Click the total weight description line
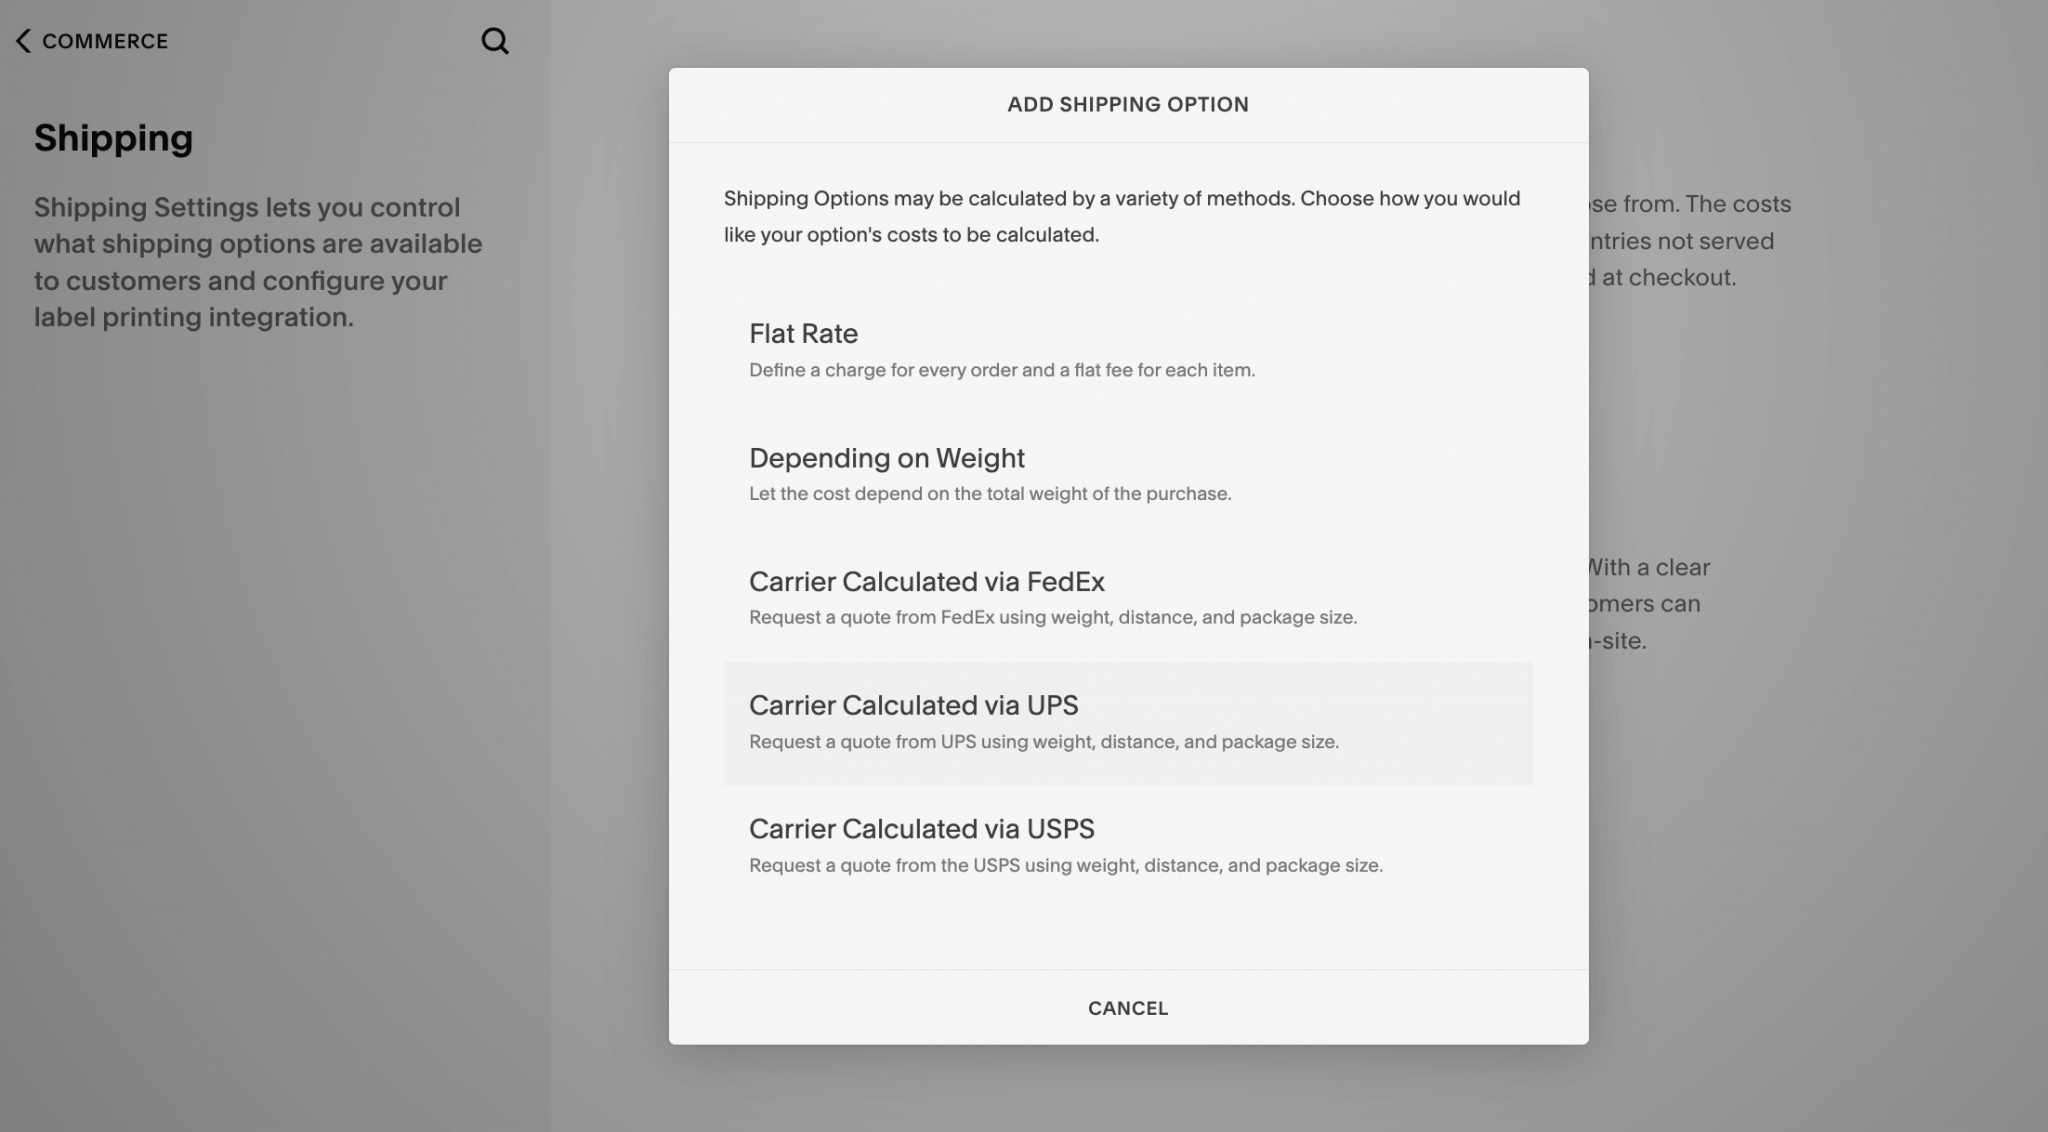This screenshot has width=2048, height=1132. [x=989, y=494]
